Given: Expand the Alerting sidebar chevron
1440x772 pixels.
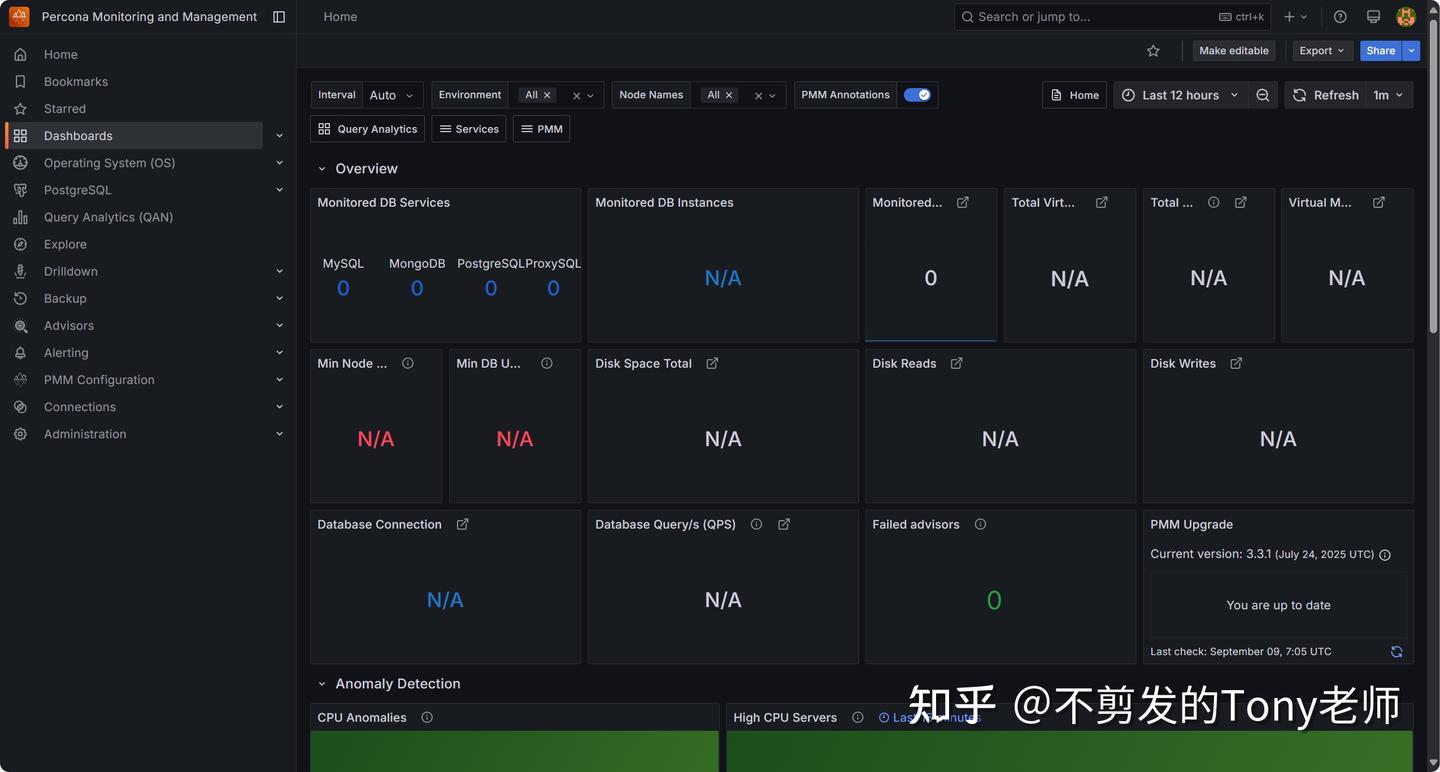Looking at the screenshot, I should point(279,353).
